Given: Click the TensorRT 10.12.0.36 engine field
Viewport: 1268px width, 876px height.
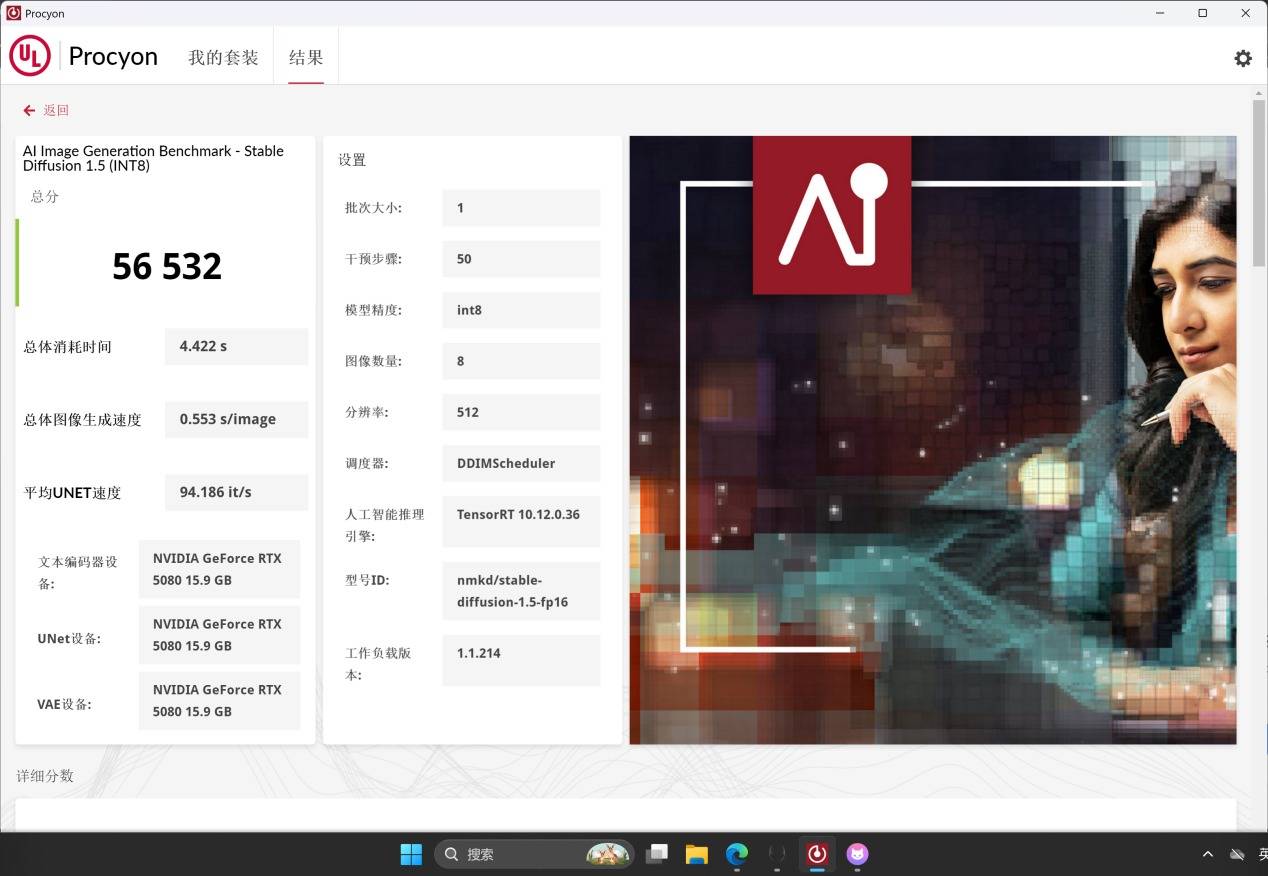Looking at the screenshot, I should (520, 515).
